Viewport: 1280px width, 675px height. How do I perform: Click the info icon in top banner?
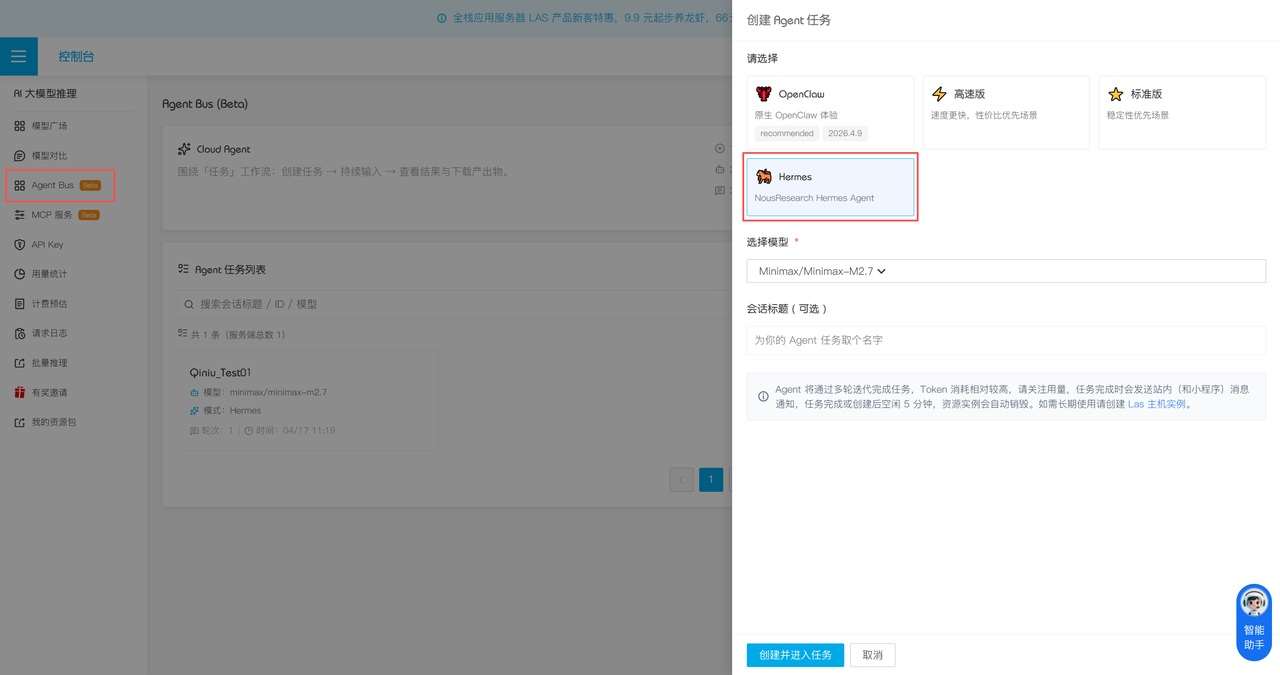442,18
